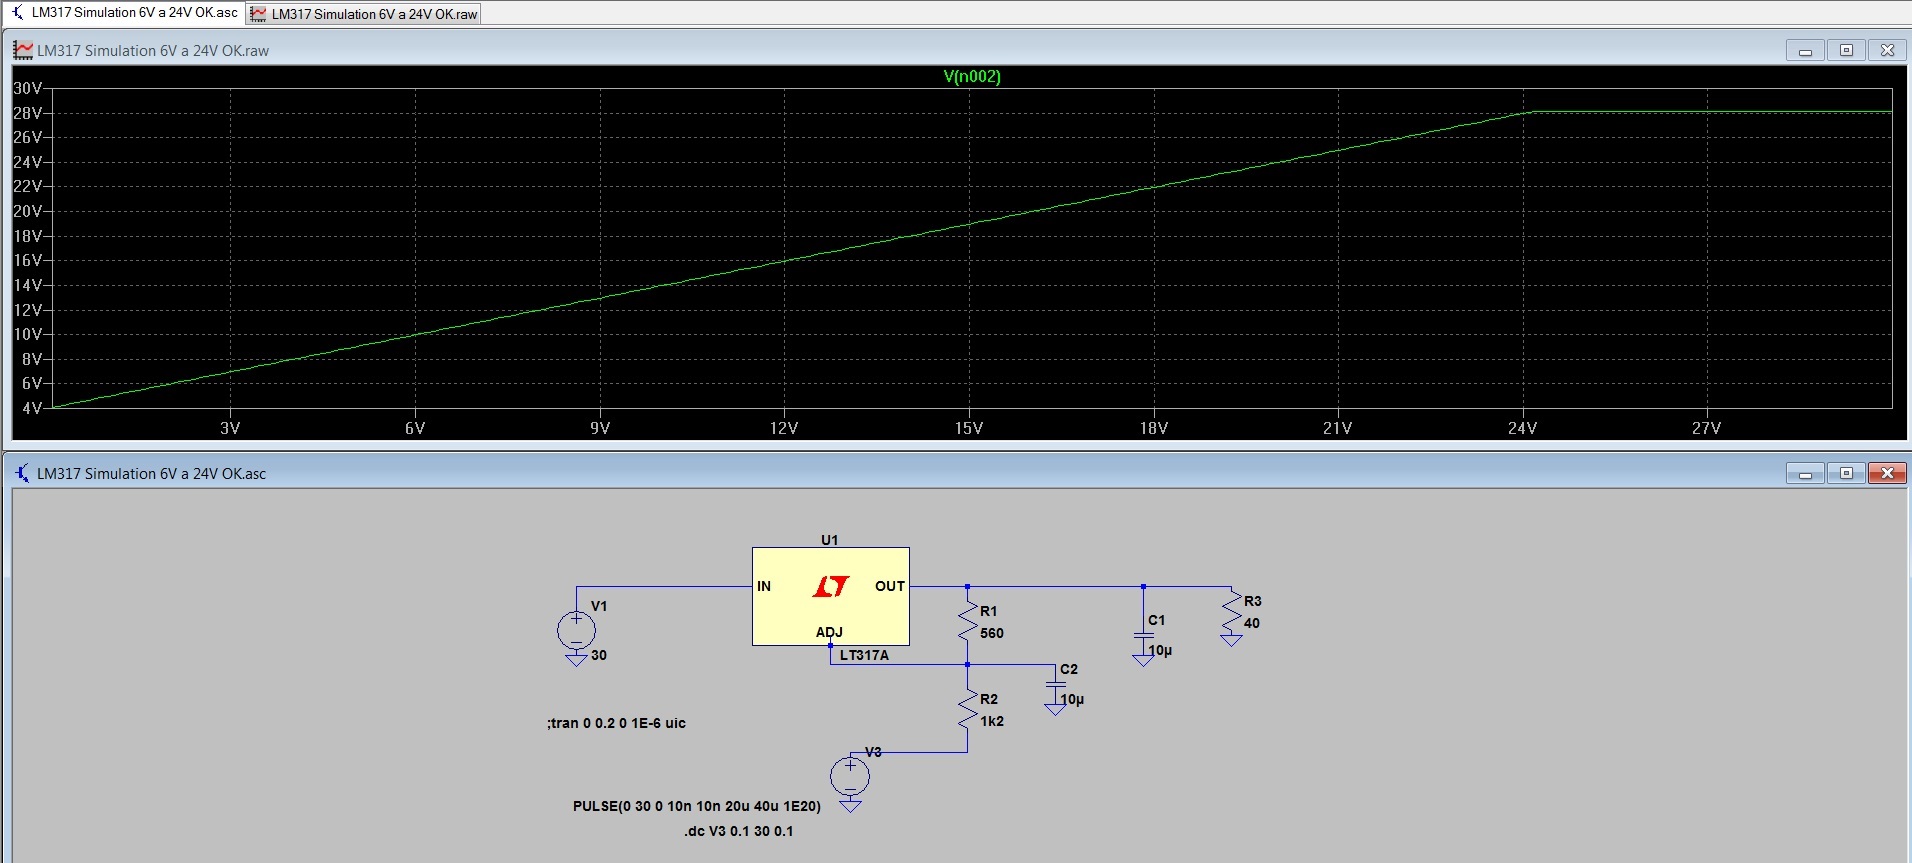Click the 15V label on the horizontal axis

(x=969, y=428)
